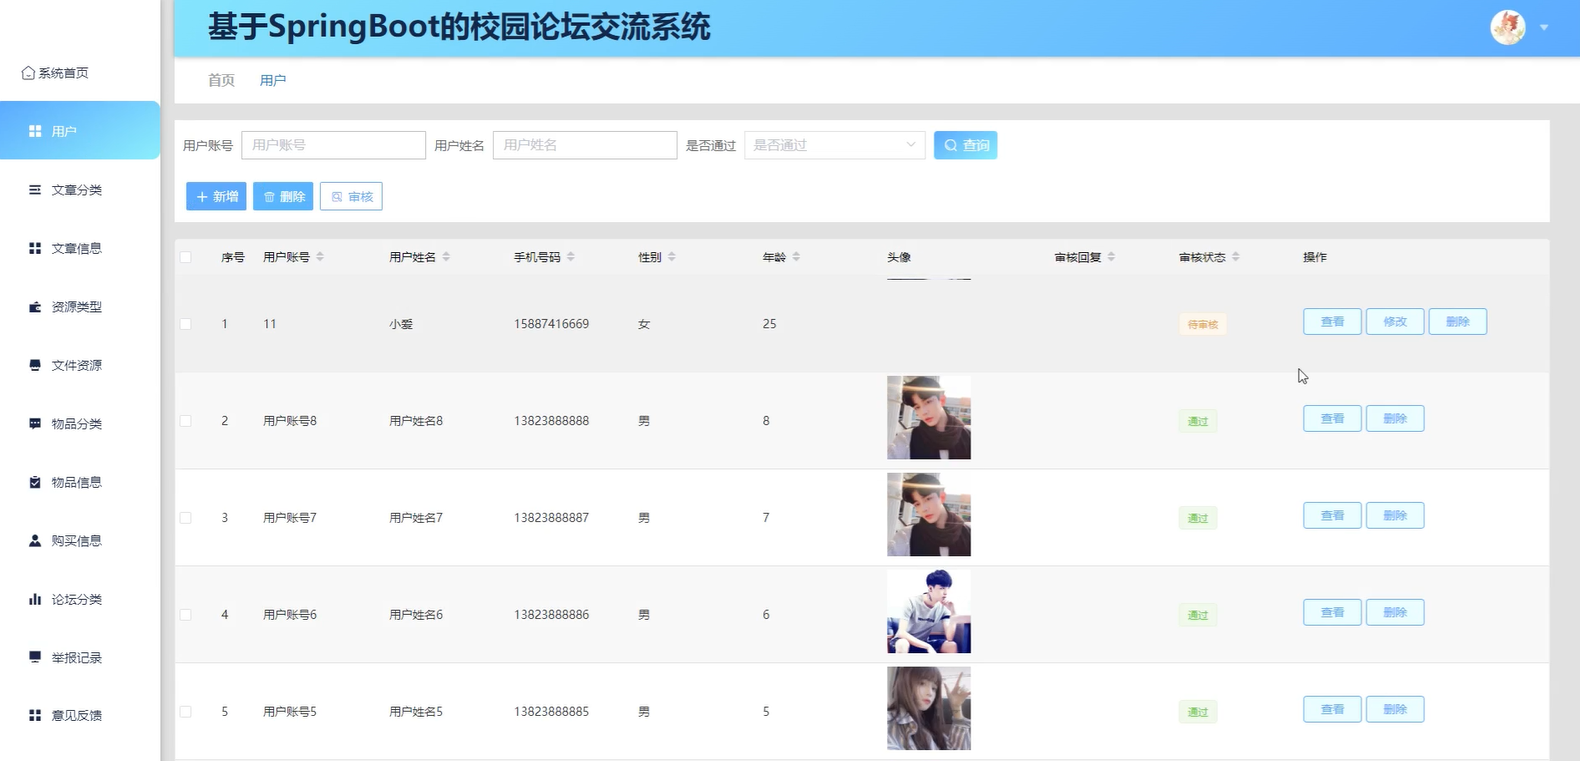Screen dimensions: 1580x761
Task: Open the 是否通过 dropdown filter
Action: point(835,145)
